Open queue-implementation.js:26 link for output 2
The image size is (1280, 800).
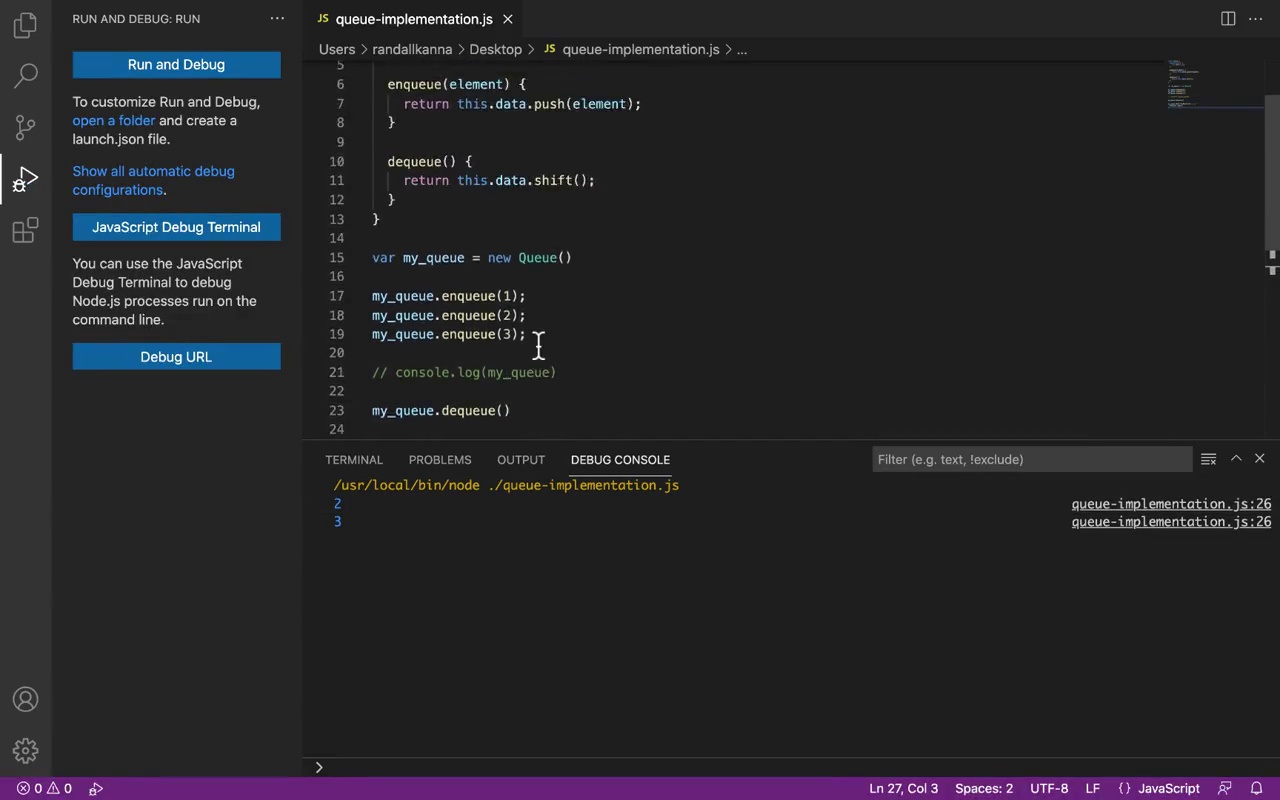(1171, 504)
